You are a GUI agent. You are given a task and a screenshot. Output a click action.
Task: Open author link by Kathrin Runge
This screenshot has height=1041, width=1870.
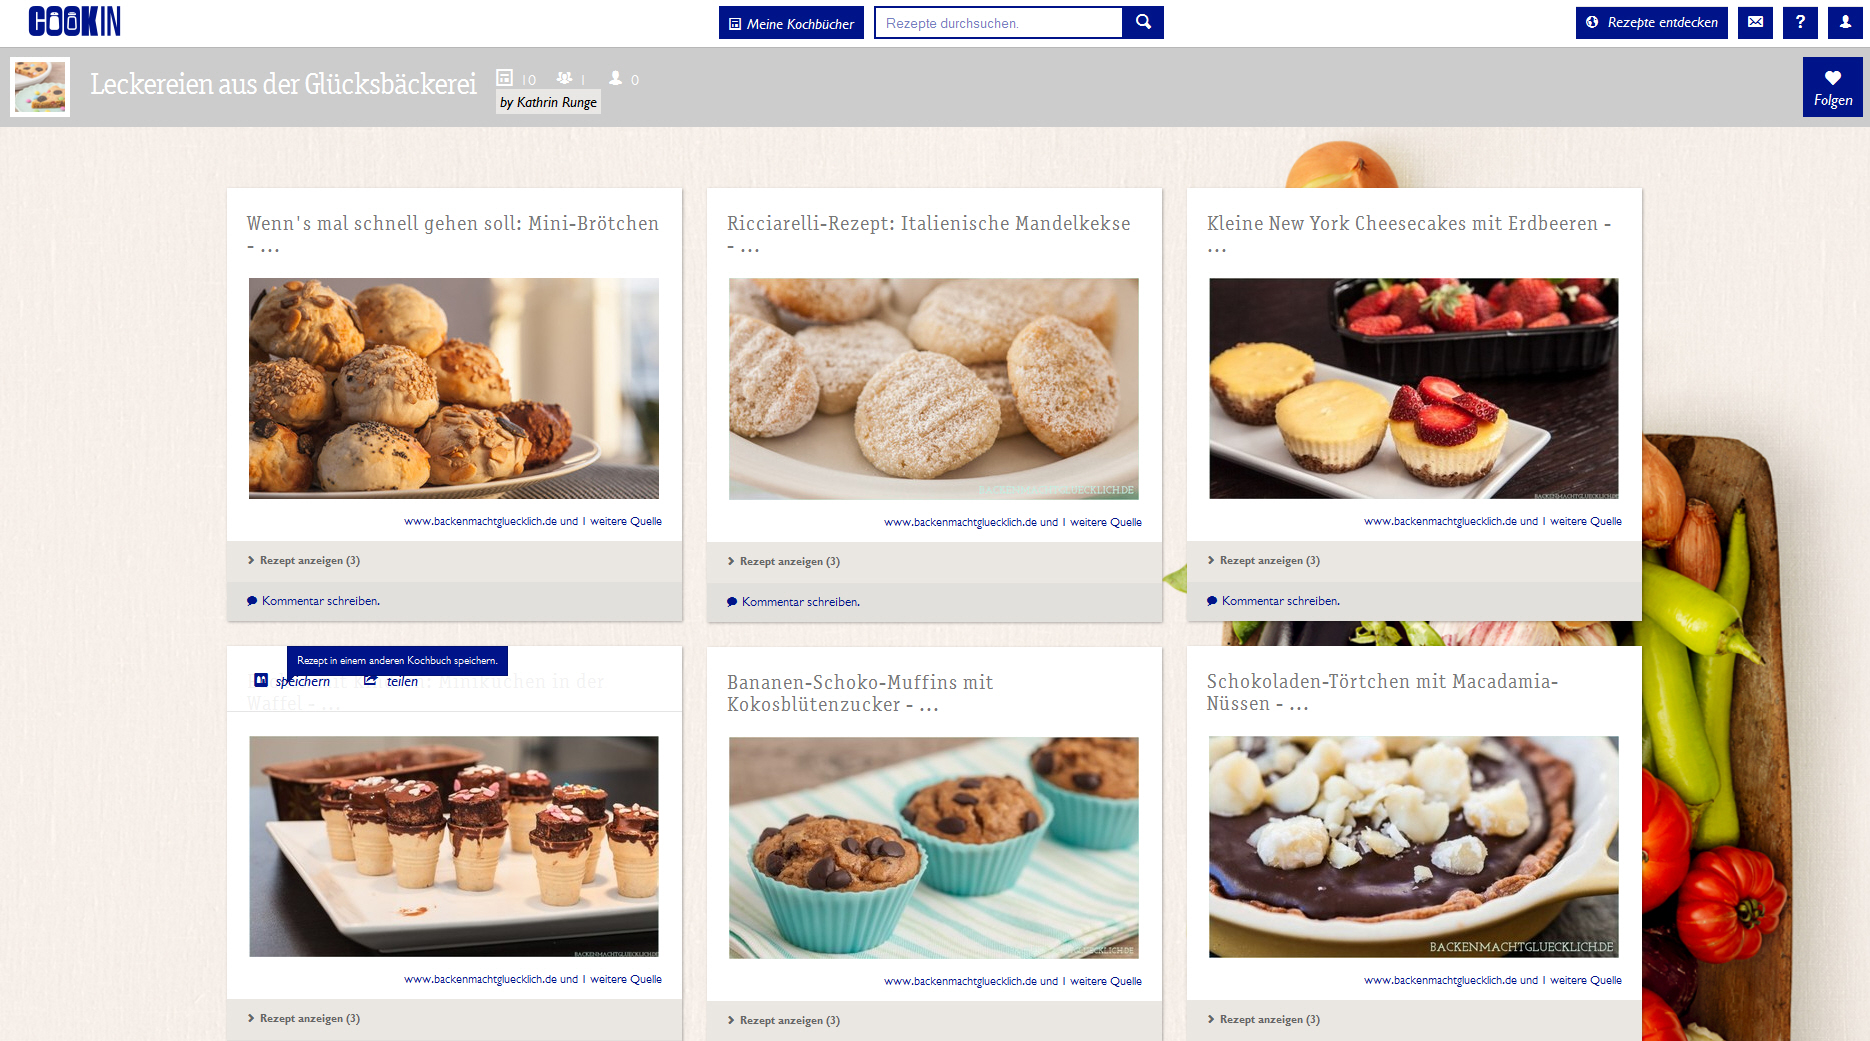point(548,102)
